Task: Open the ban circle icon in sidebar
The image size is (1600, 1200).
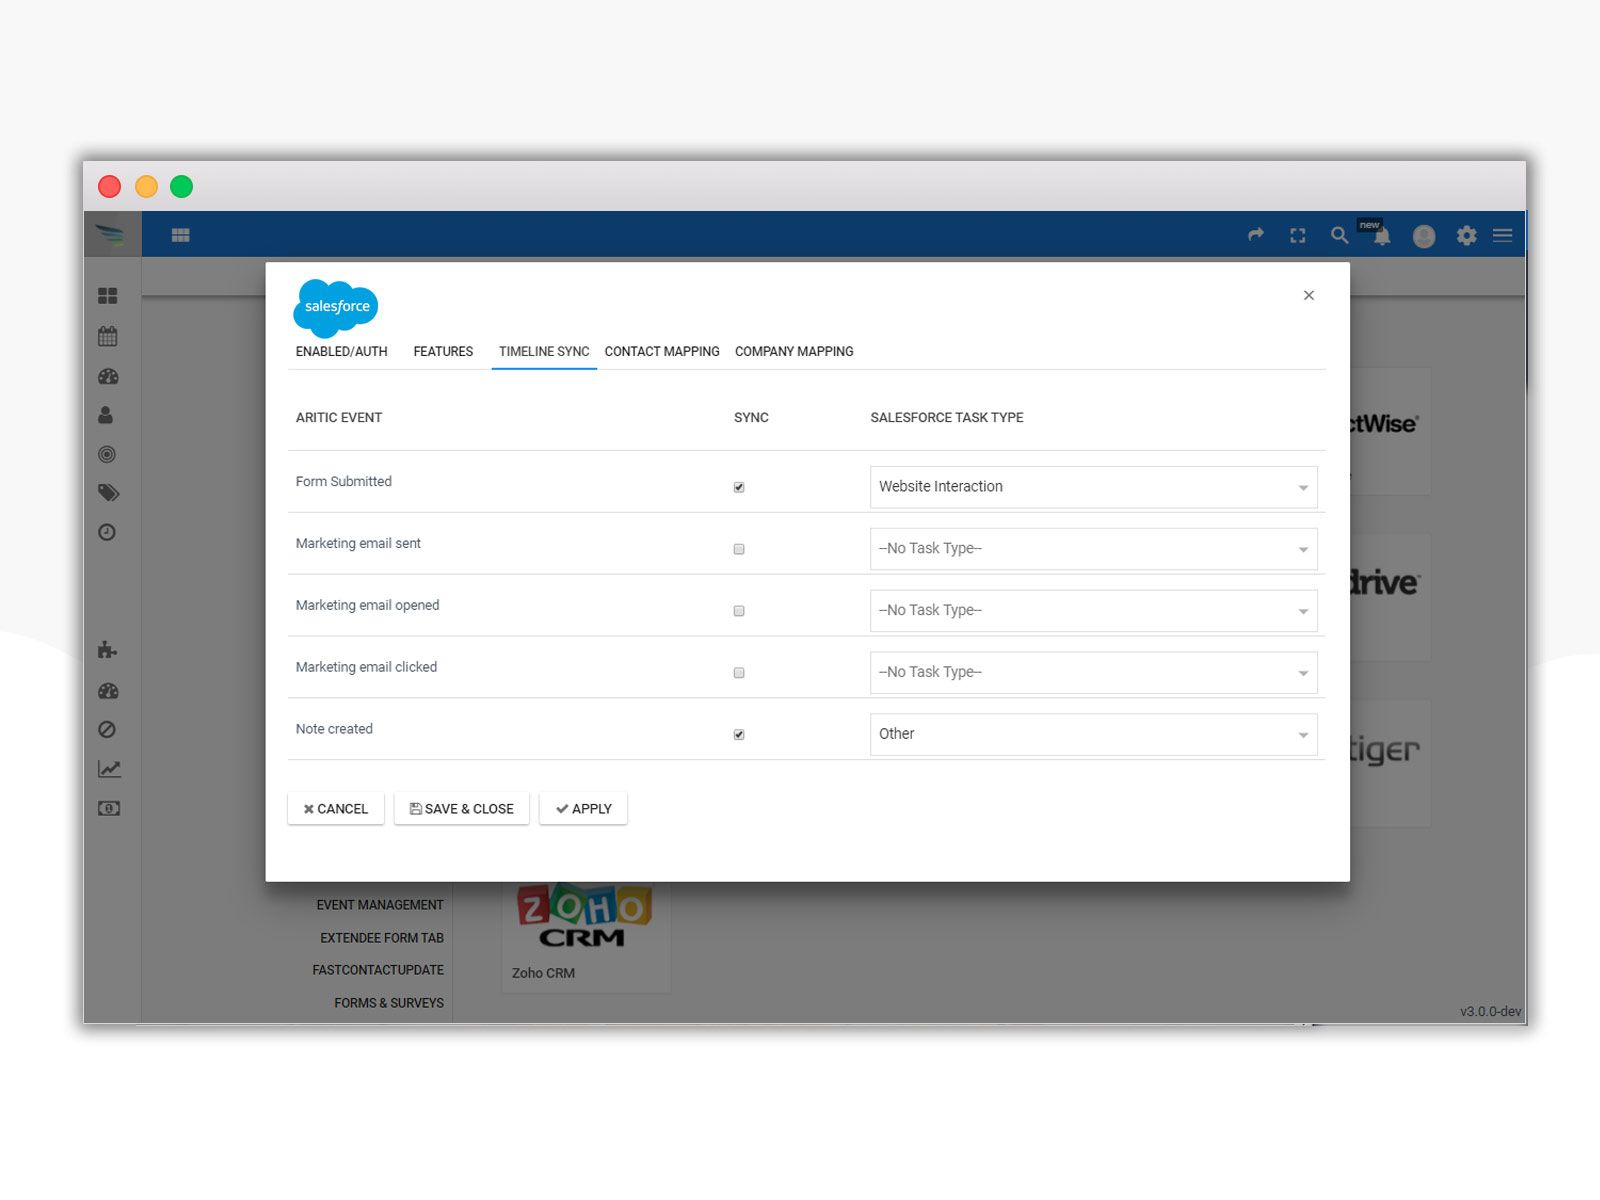Action: [x=107, y=730]
